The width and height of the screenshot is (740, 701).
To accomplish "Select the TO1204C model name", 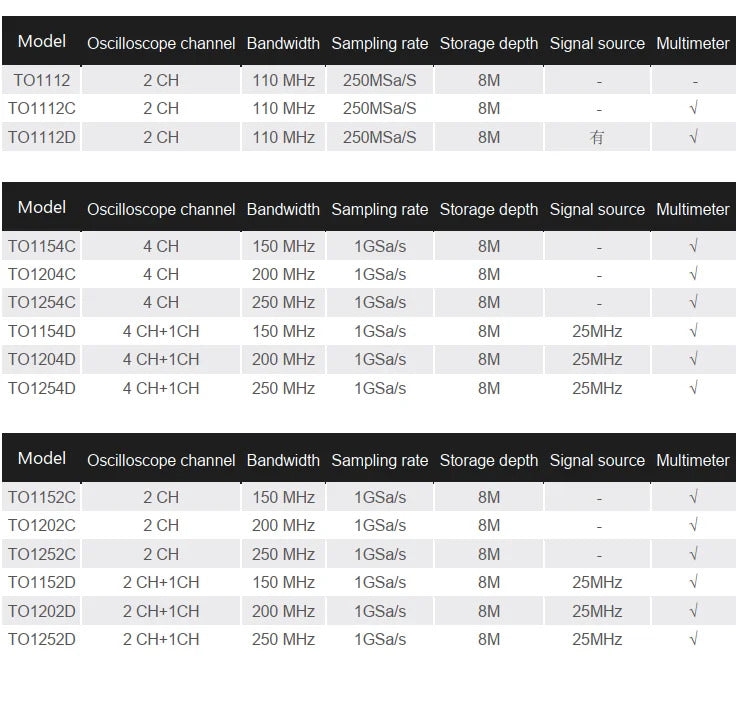I will click(42, 274).
